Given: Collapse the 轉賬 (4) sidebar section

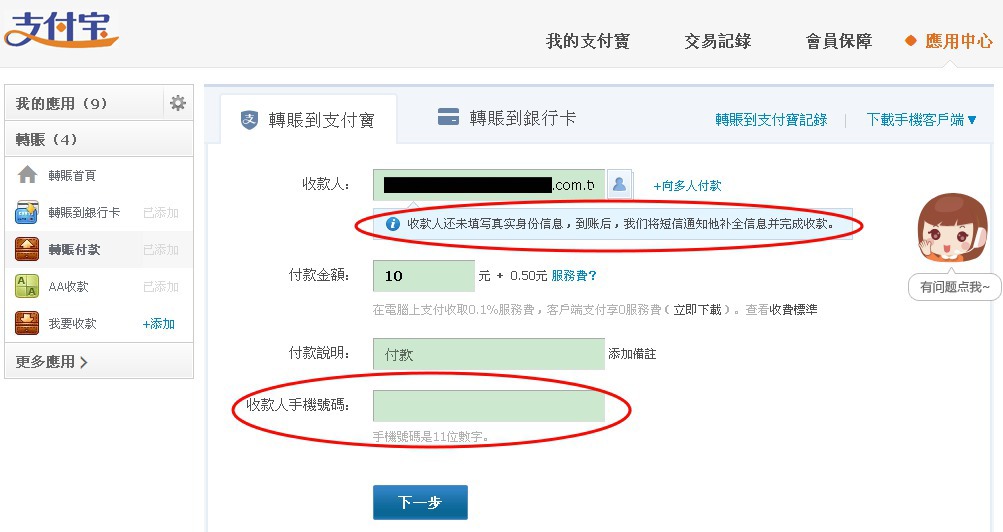Looking at the screenshot, I should point(99,139).
